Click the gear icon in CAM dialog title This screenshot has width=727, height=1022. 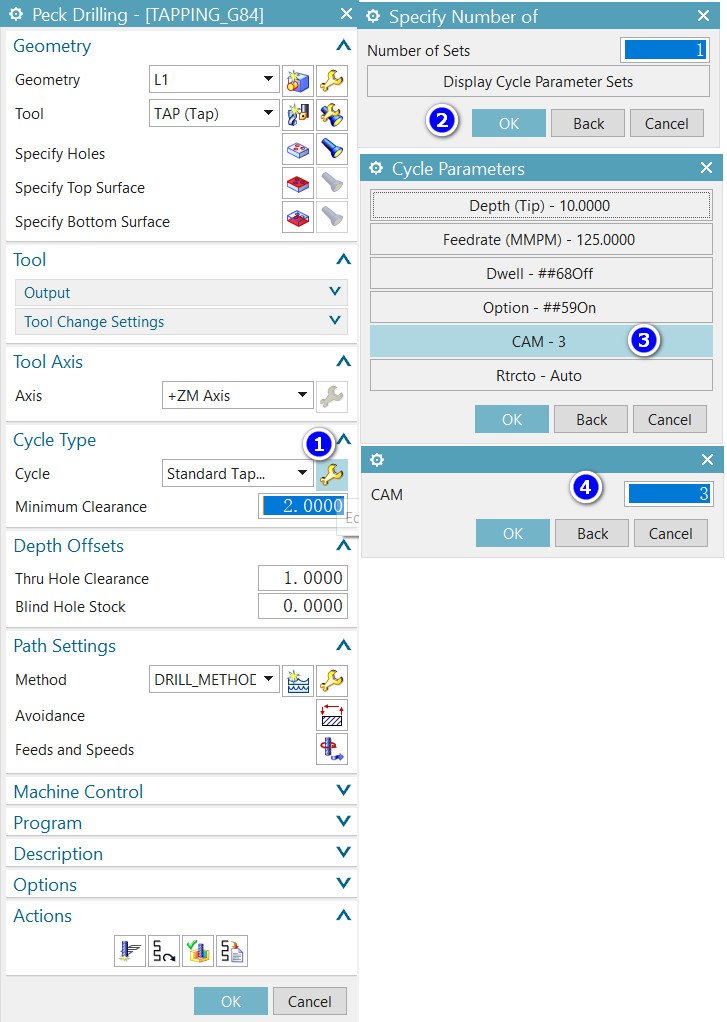click(377, 460)
